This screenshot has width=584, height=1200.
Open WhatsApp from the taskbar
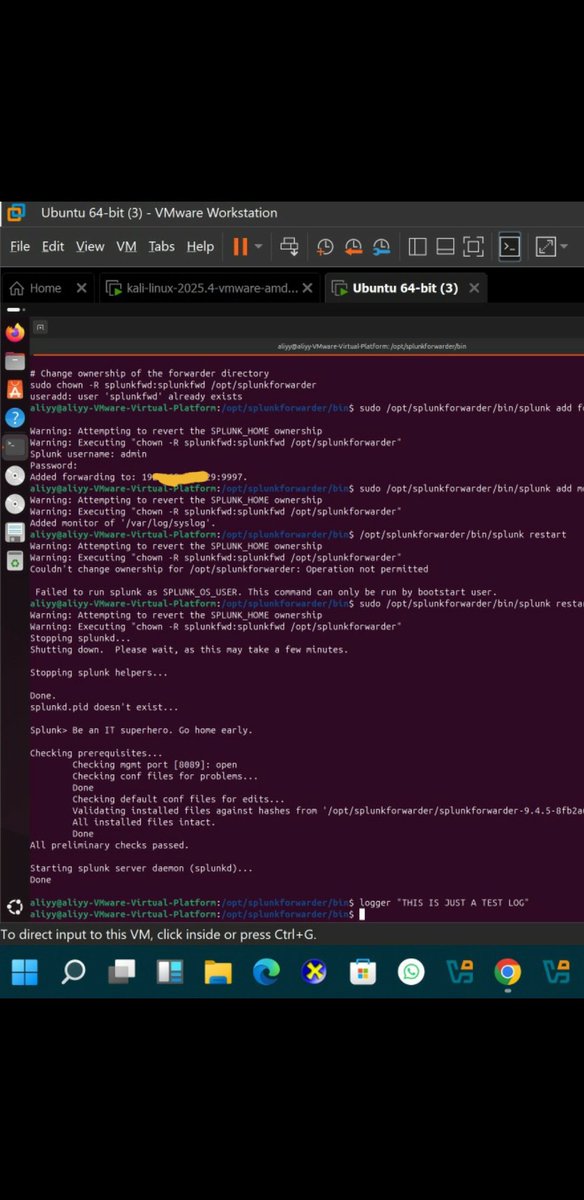pyautogui.click(x=410, y=971)
